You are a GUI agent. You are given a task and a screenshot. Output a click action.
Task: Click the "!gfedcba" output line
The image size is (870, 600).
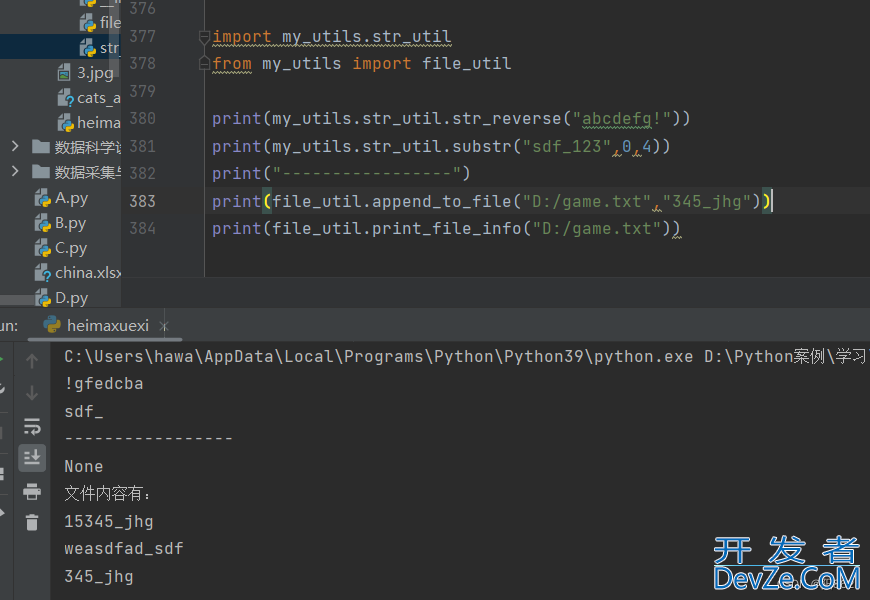pos(104,384)
